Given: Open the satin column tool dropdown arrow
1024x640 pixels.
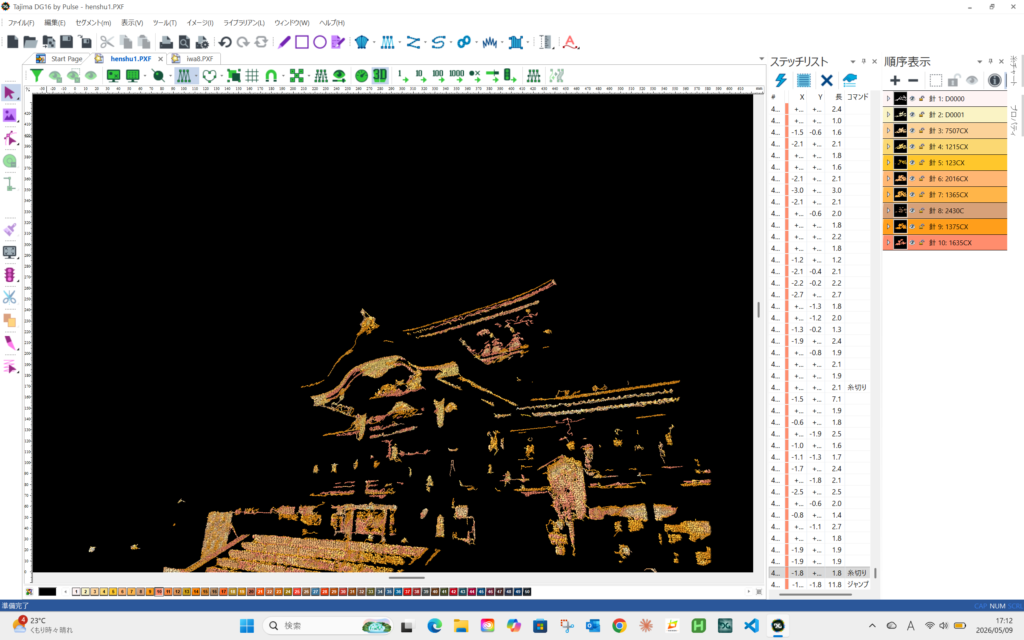Looking at the screenshot, I should click(400, 42).
